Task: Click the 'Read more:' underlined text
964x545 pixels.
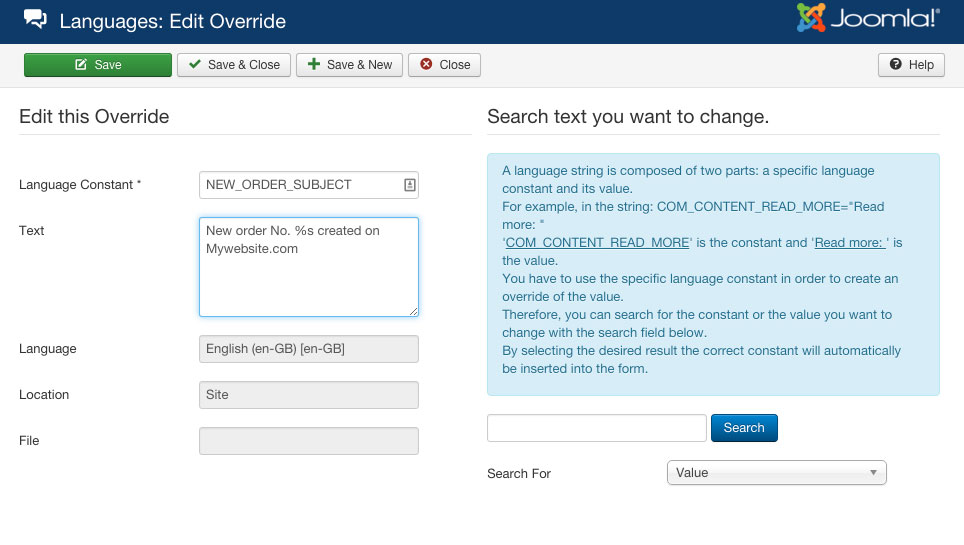Action: [x=850, y=242]
